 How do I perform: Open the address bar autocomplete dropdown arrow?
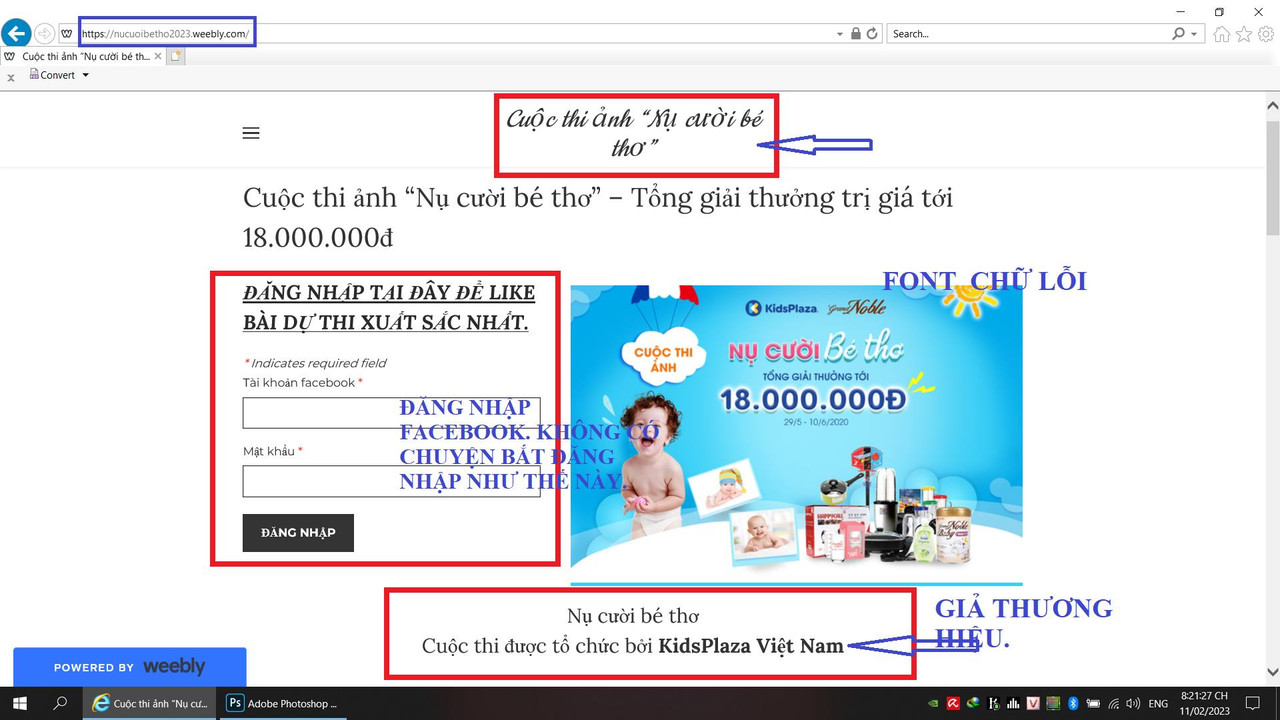(840, 34)
